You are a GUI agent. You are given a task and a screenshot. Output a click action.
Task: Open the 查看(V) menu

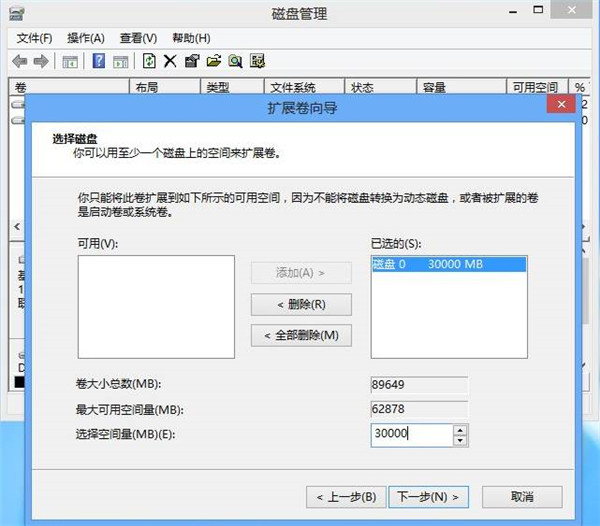(x=138, y=38)
